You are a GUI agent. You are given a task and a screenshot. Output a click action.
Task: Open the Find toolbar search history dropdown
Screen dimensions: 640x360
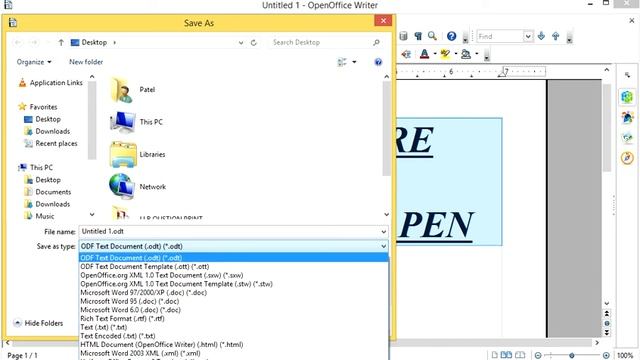[528, 36]
